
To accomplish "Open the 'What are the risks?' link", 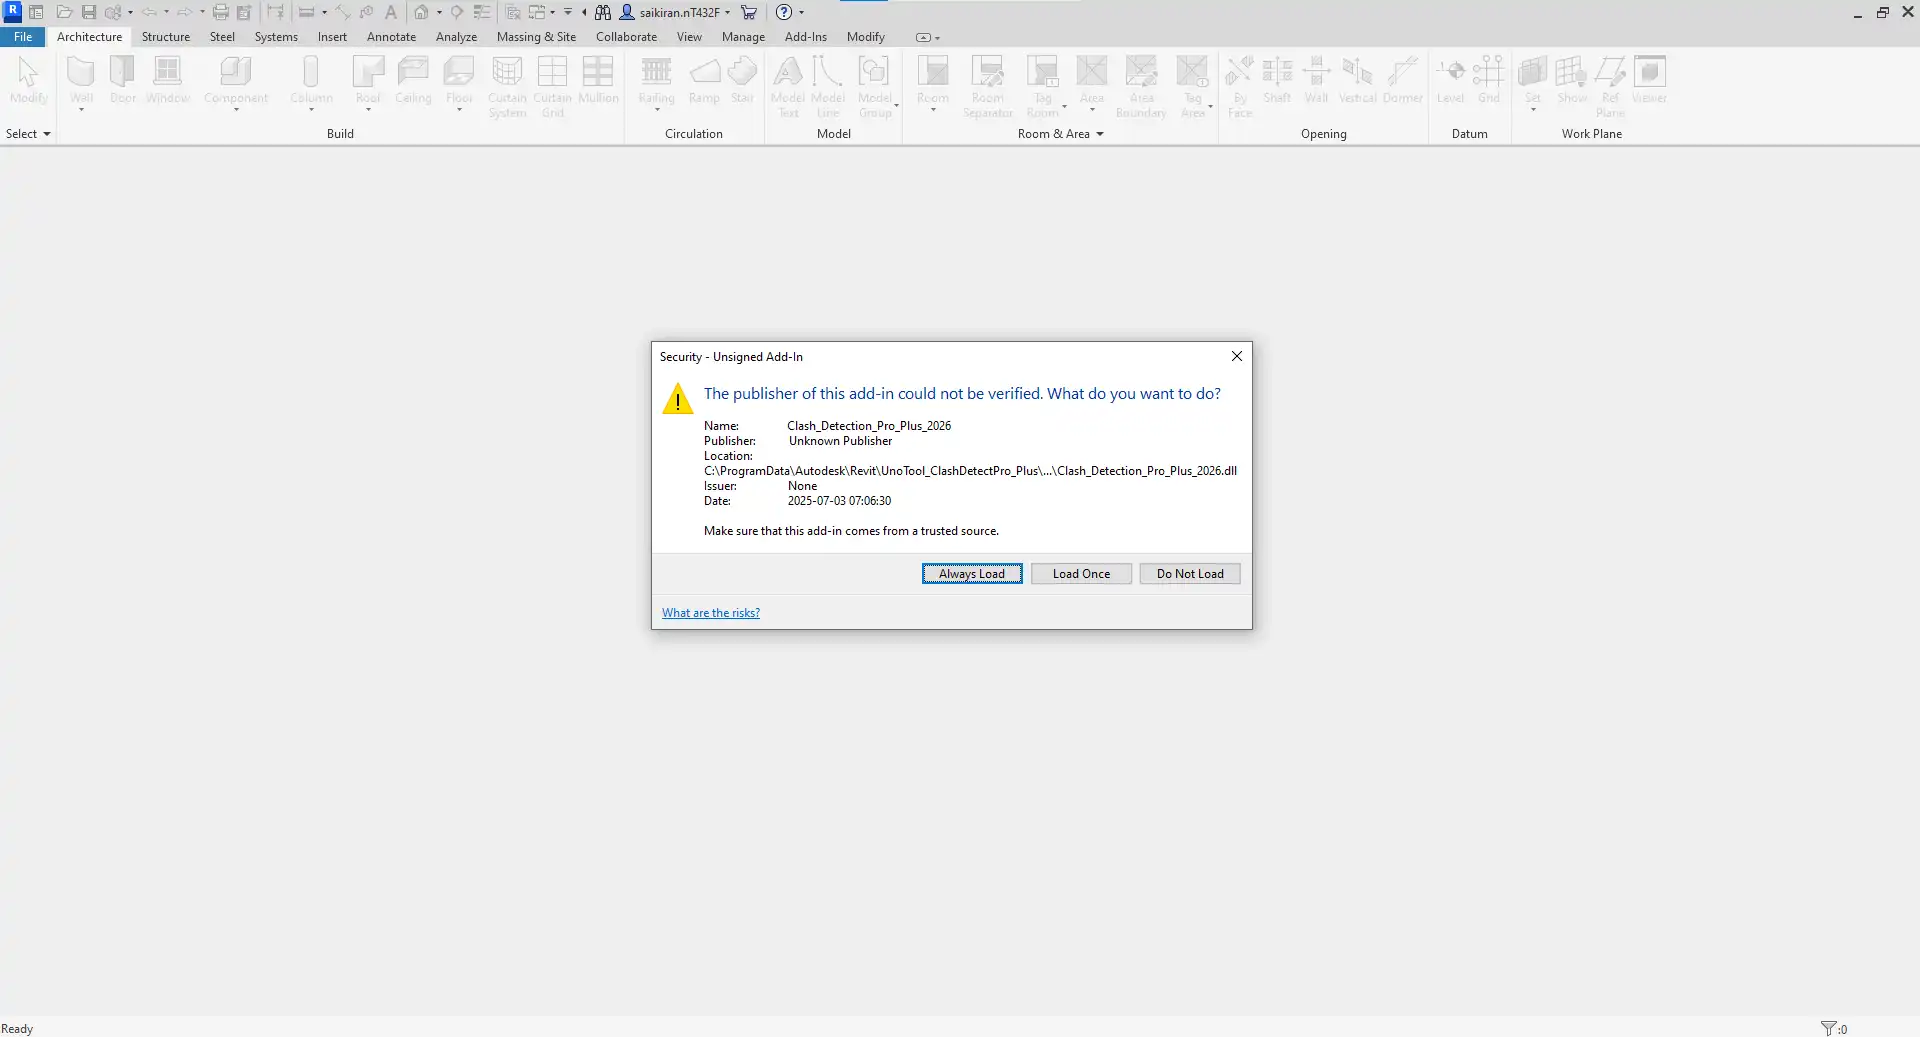I will [711, 613].
